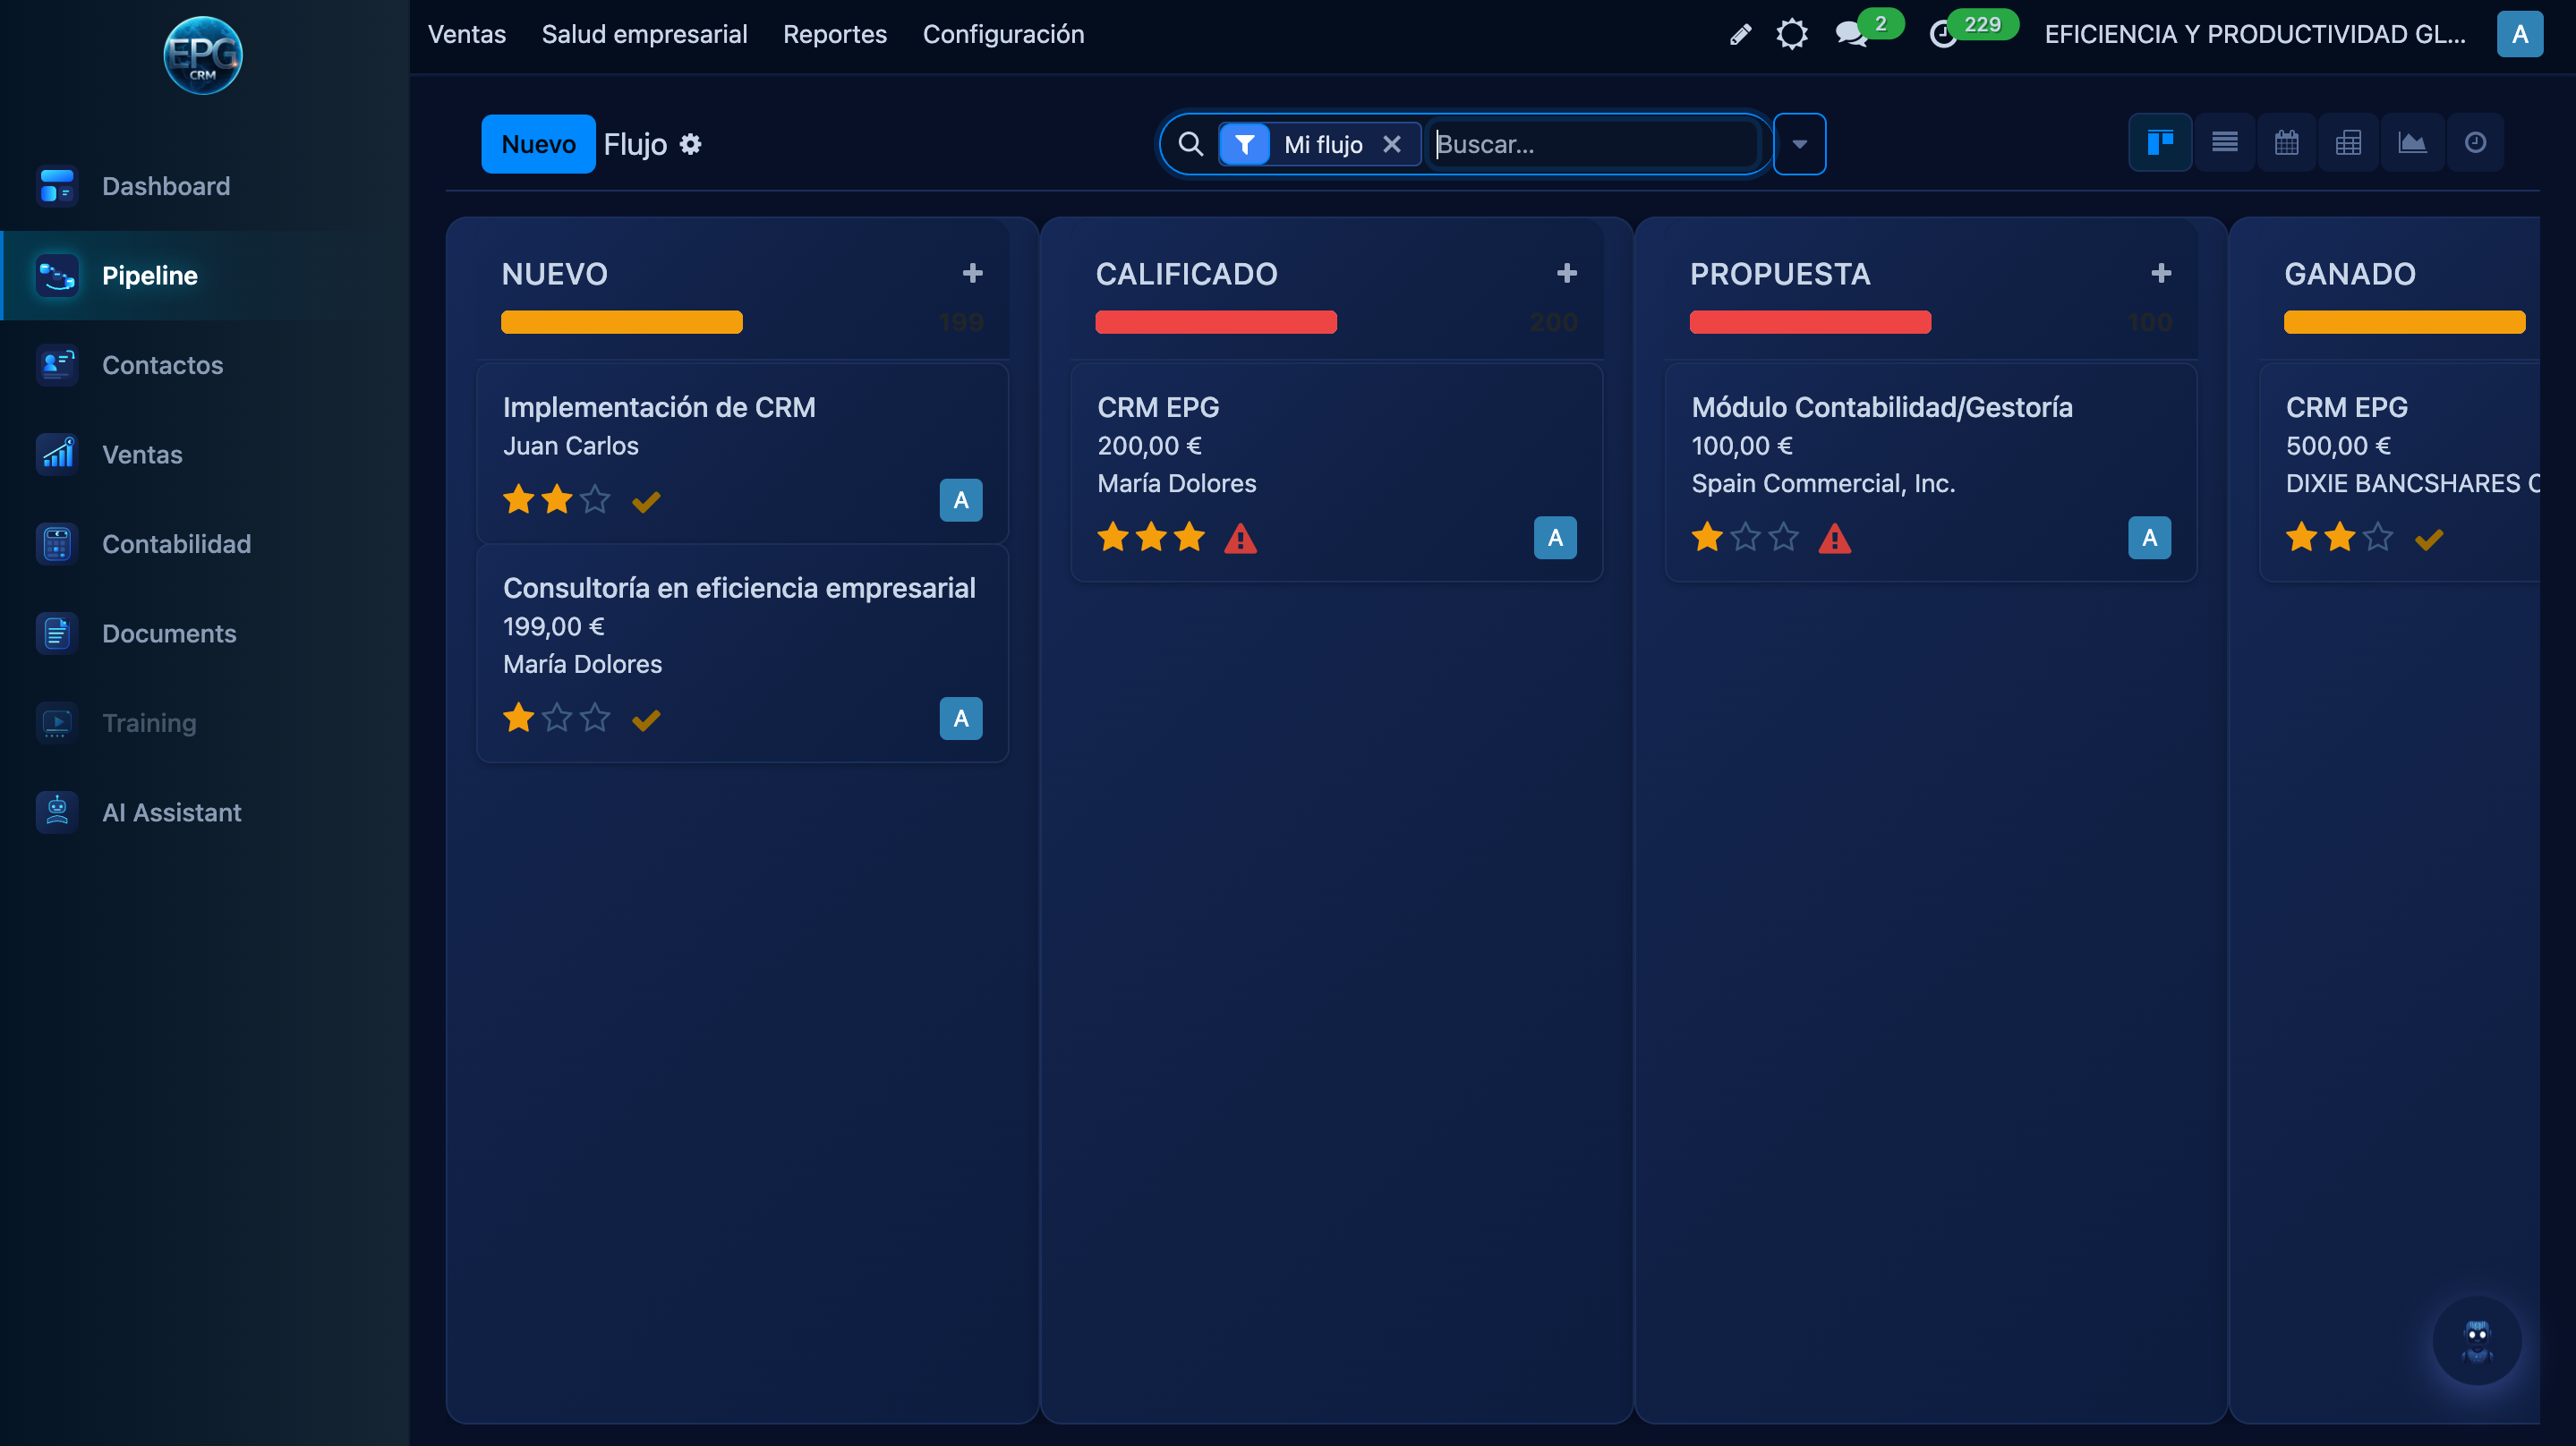Set second star on Módulo Contabilidad/Gestoría card
This screenshot has width=2576, height=1446.
pos(1745,538)
